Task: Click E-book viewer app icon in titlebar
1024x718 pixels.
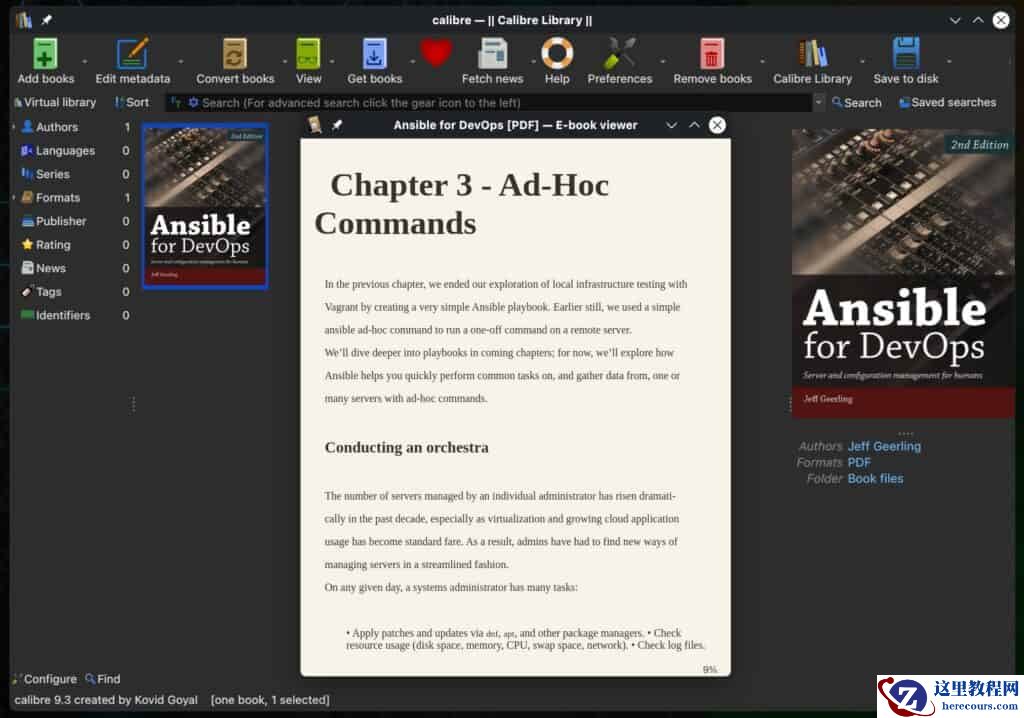Action: (315, 125)
